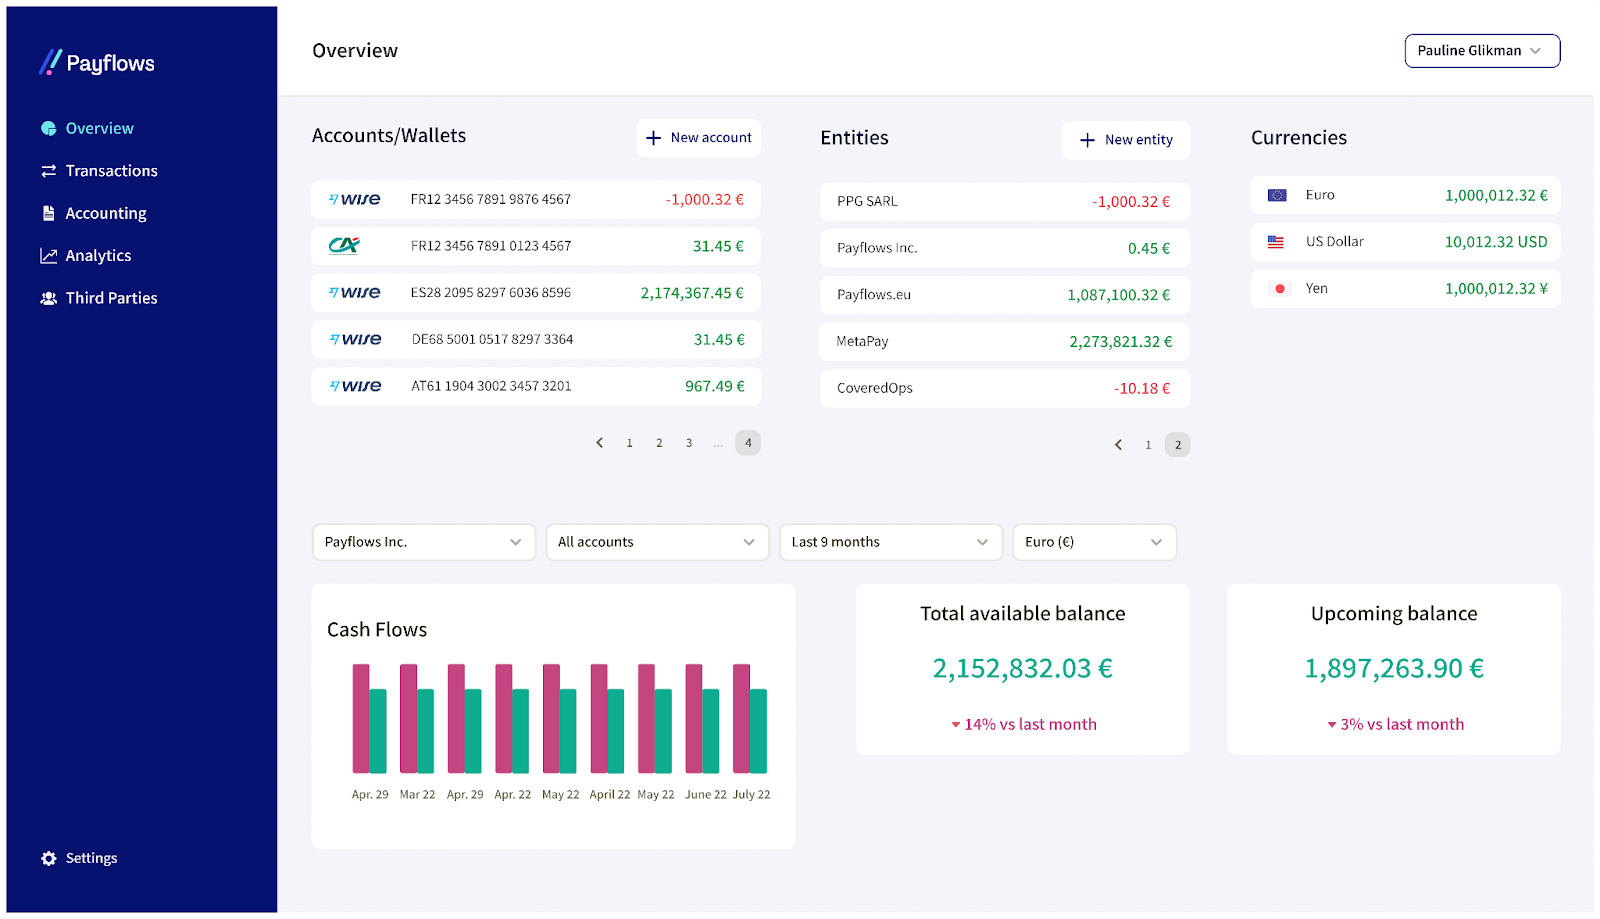Click the Yen flag icon
The height and width of the screenshot is (919, 1600).
coord(1279,288)
